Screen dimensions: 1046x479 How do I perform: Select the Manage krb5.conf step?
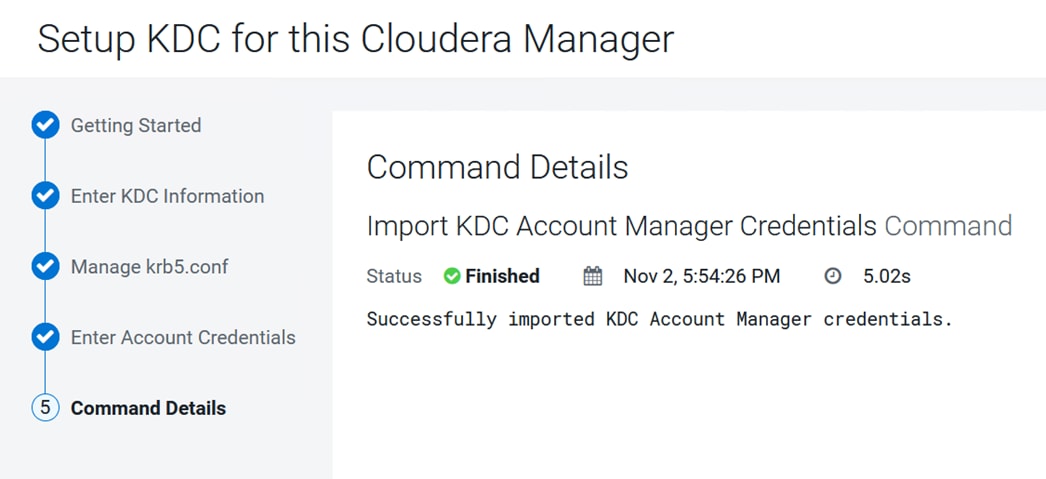click(149, 267)
